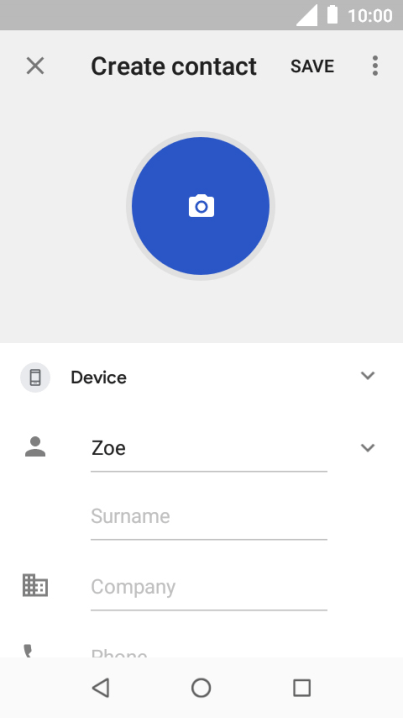The height and width of the screenshot is (718, 403).
Task: Click the company building icon
Action: point(35,585)
